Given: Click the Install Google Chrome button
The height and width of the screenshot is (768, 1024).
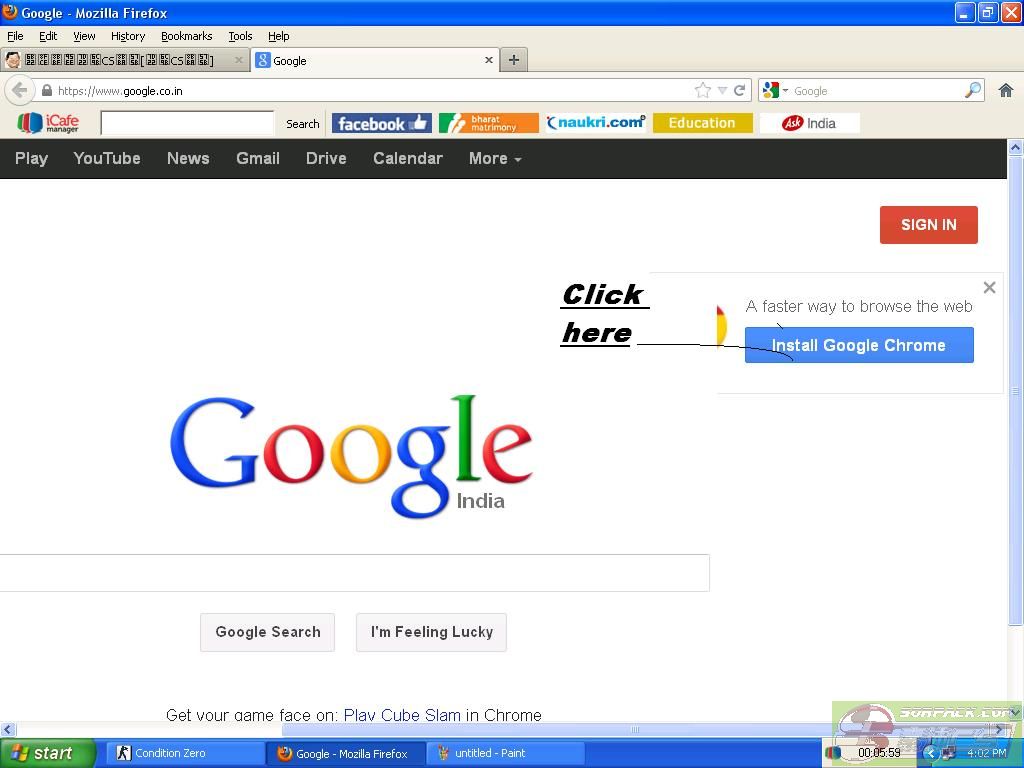Looking at the screenshot, I should 858,345.
